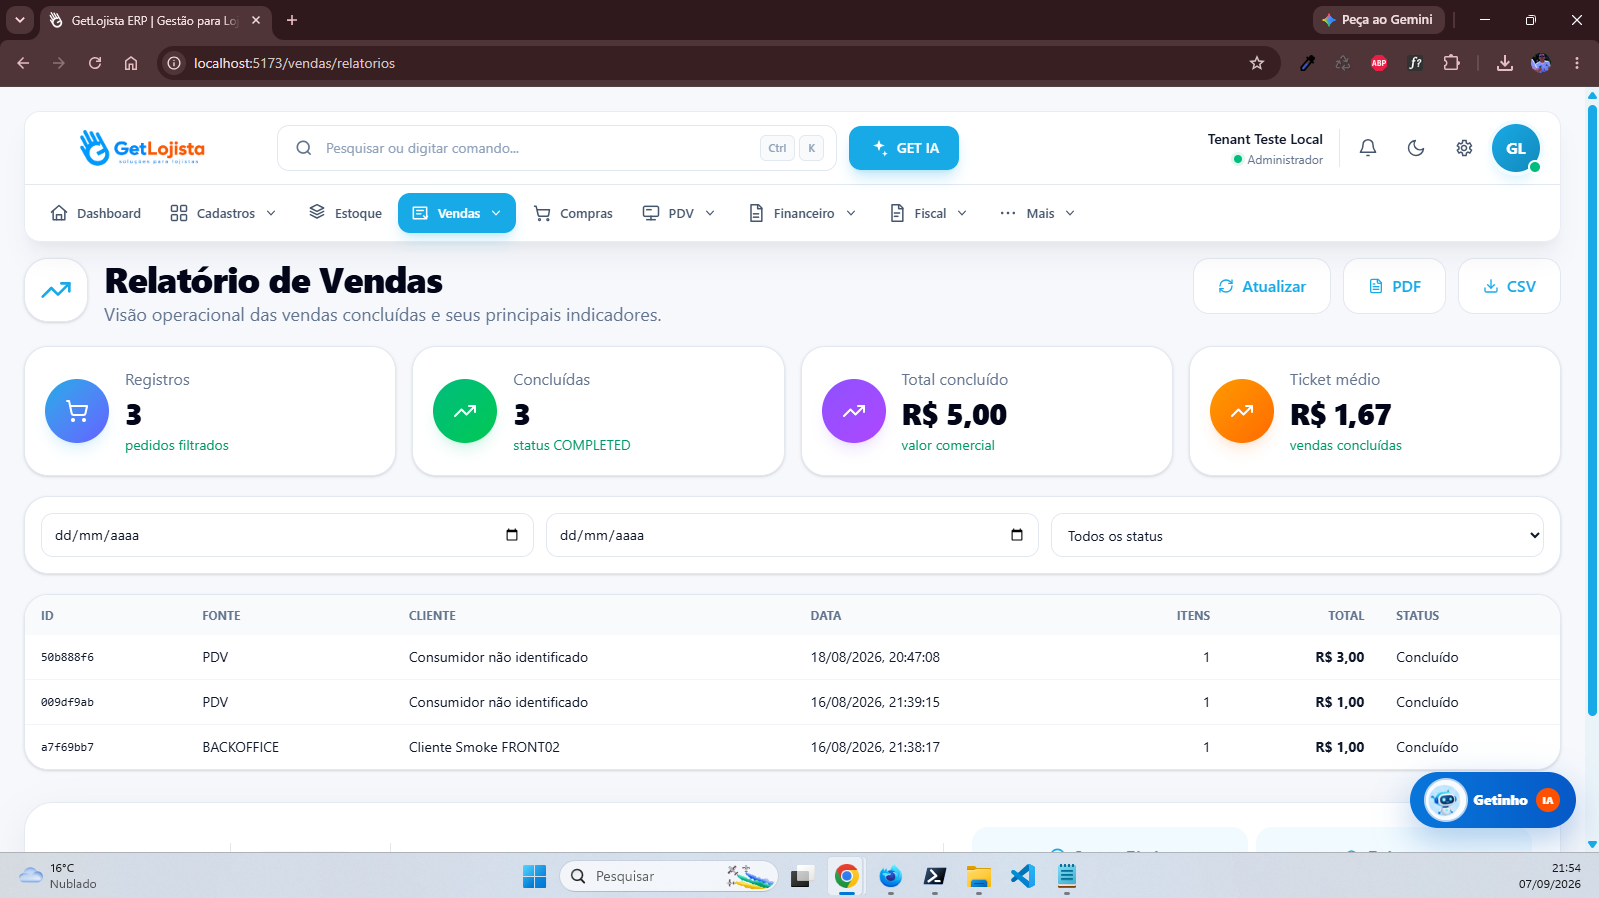
Task: Reload the page in the browser
Action: point(95,63)
